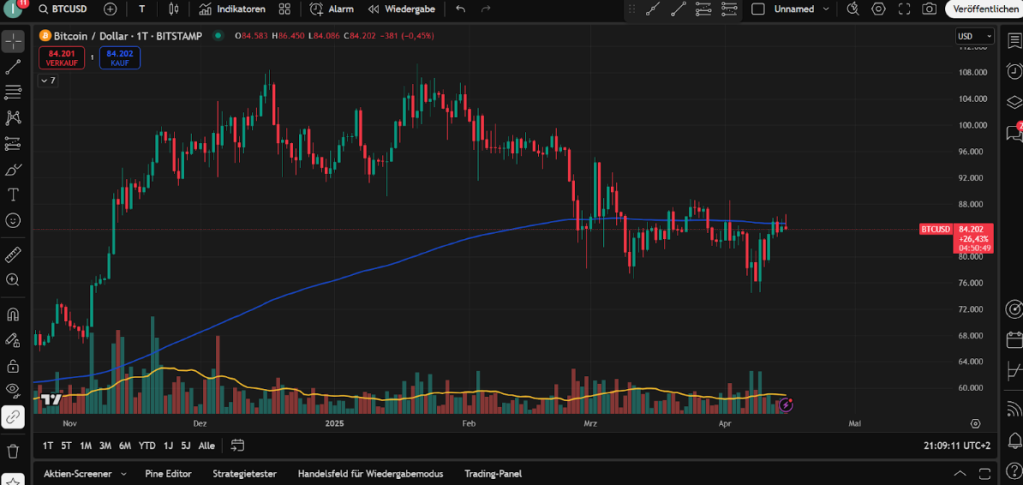Open the notifications bell icon
The height and width of the screenshot is (485, 1023).
click(1014, 441)
